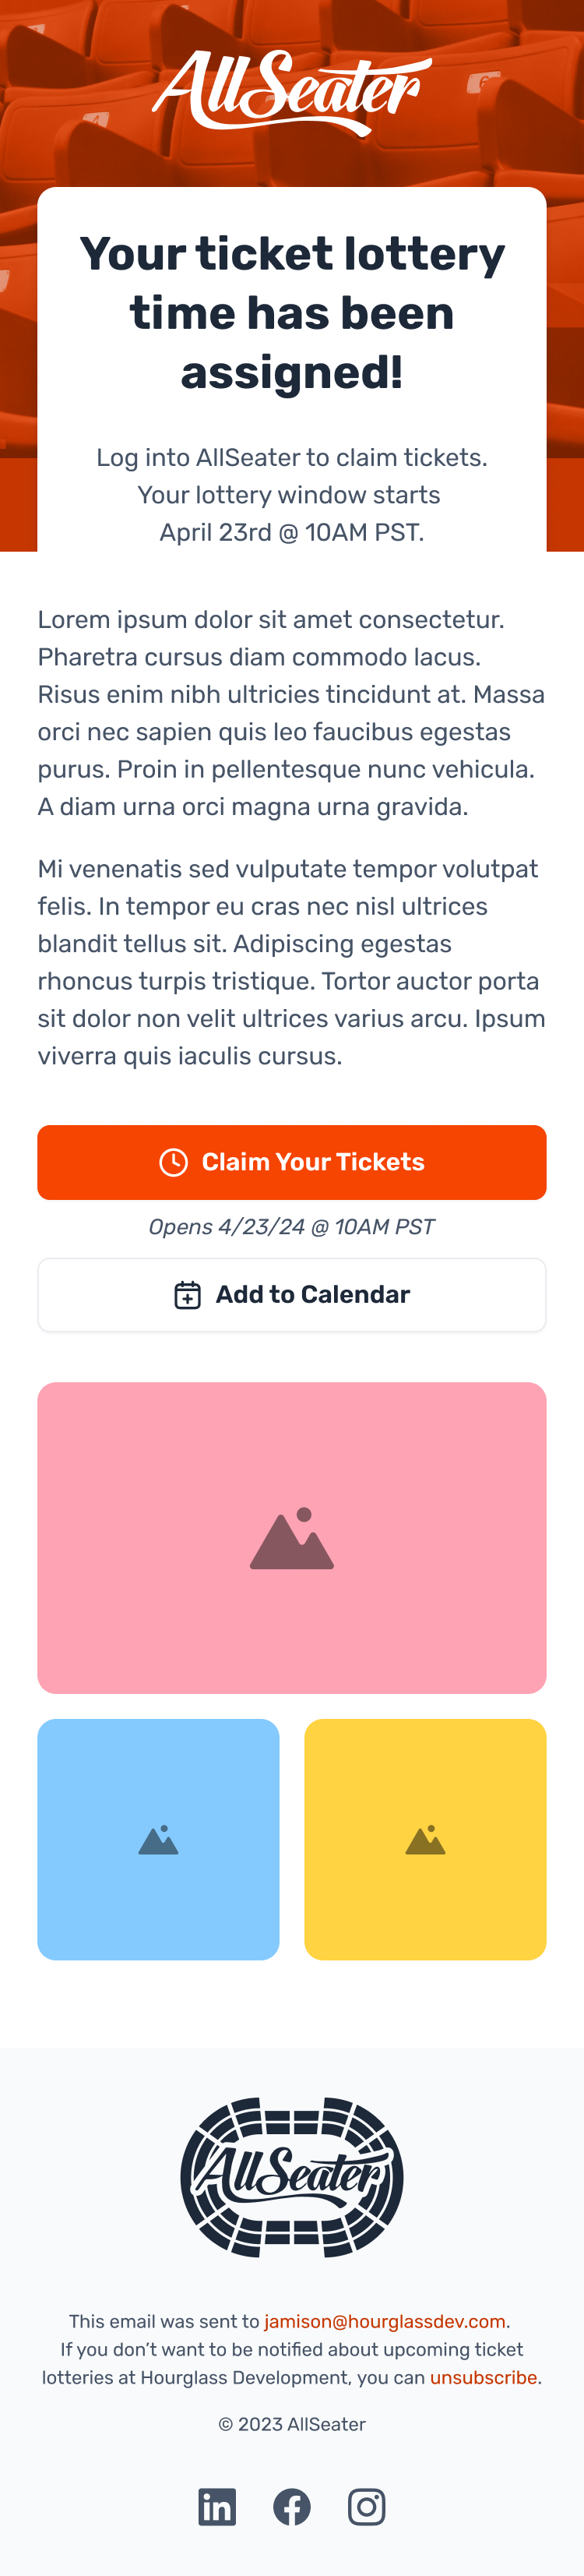Viewport: 584px width, 2576px height.
Task: Open the Facebook social icon
Action: pos(292,2507)
